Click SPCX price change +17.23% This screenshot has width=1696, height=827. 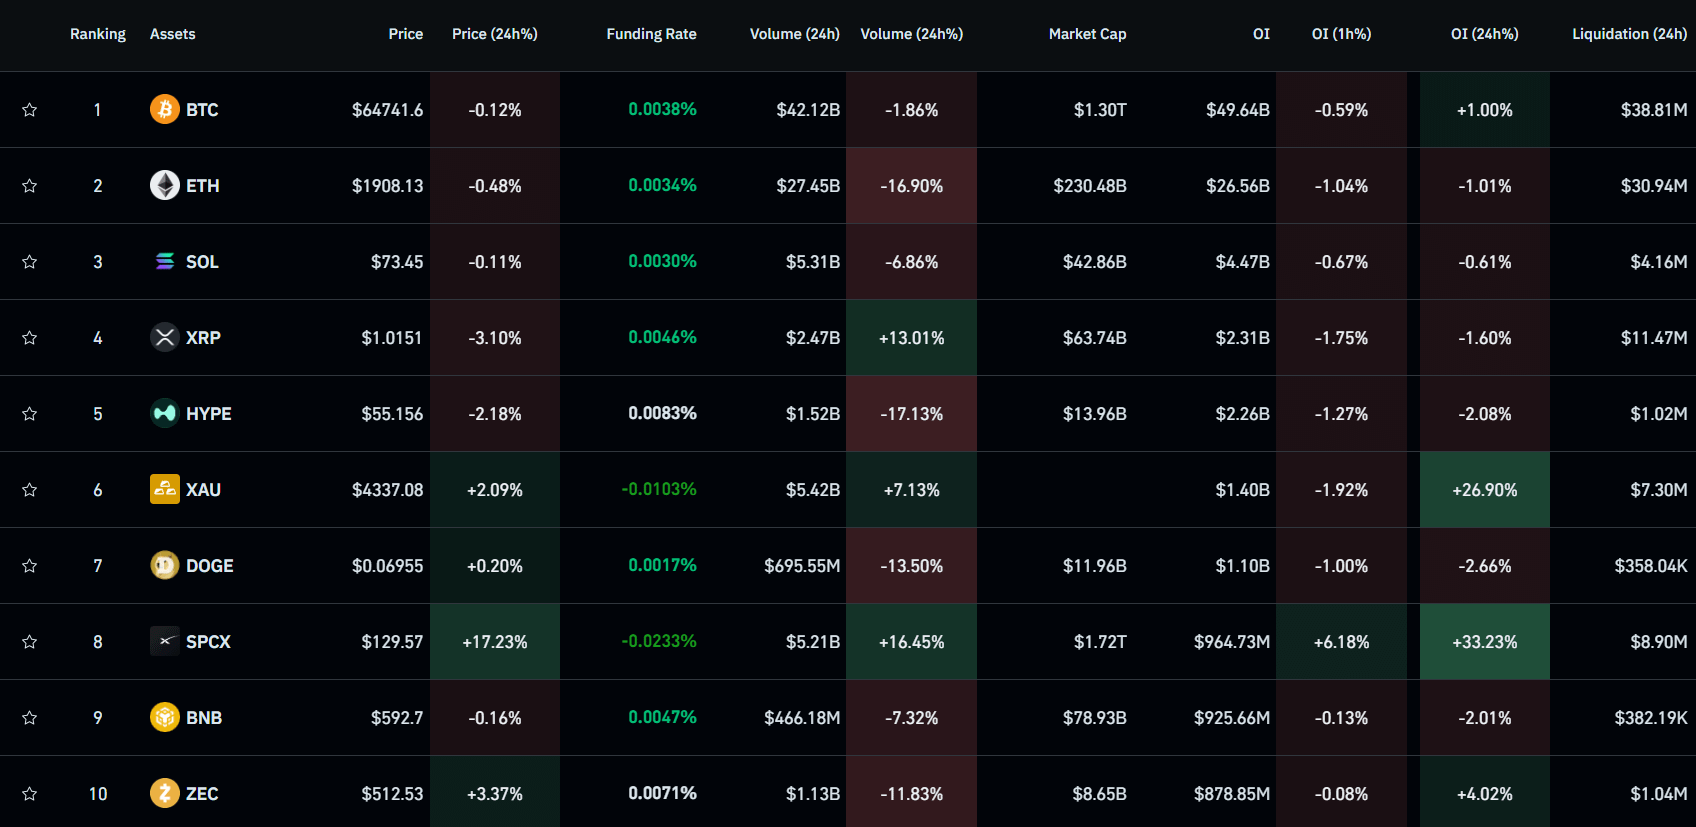tap(495, 642)
